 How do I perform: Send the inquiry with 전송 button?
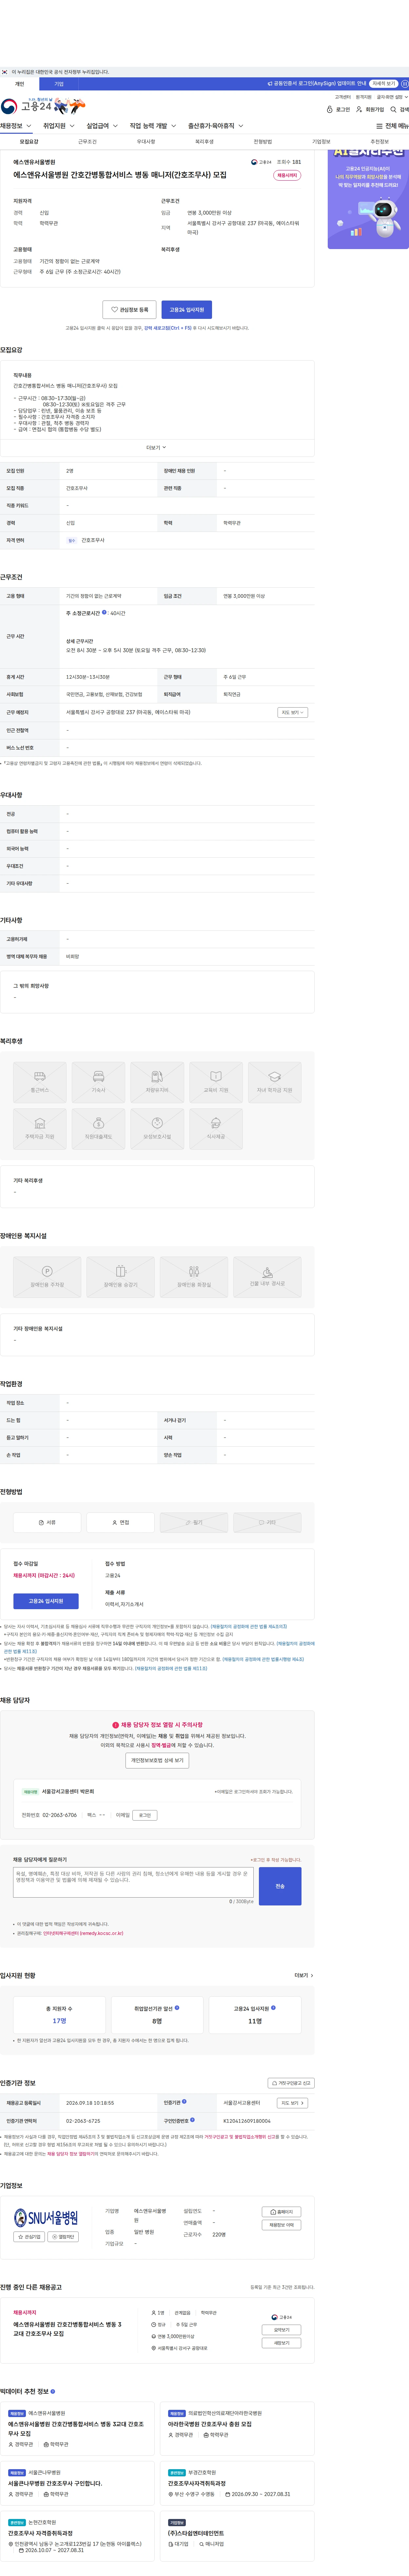pyautogui.click(x=280, y=1886)
